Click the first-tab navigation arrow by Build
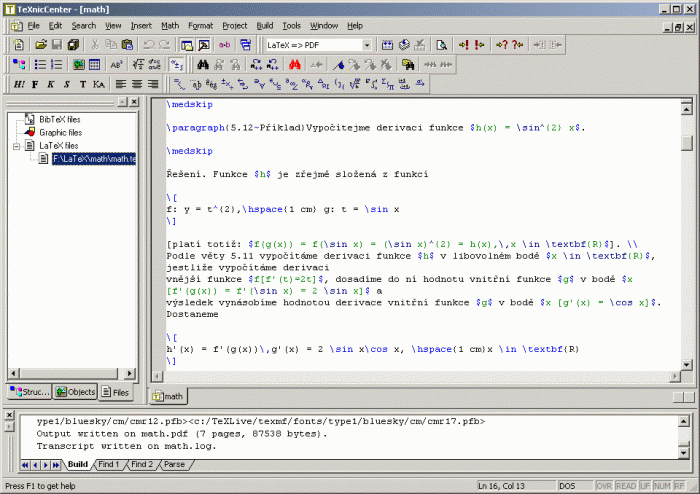This screenshot has width=700, height=494. point(25,465)
